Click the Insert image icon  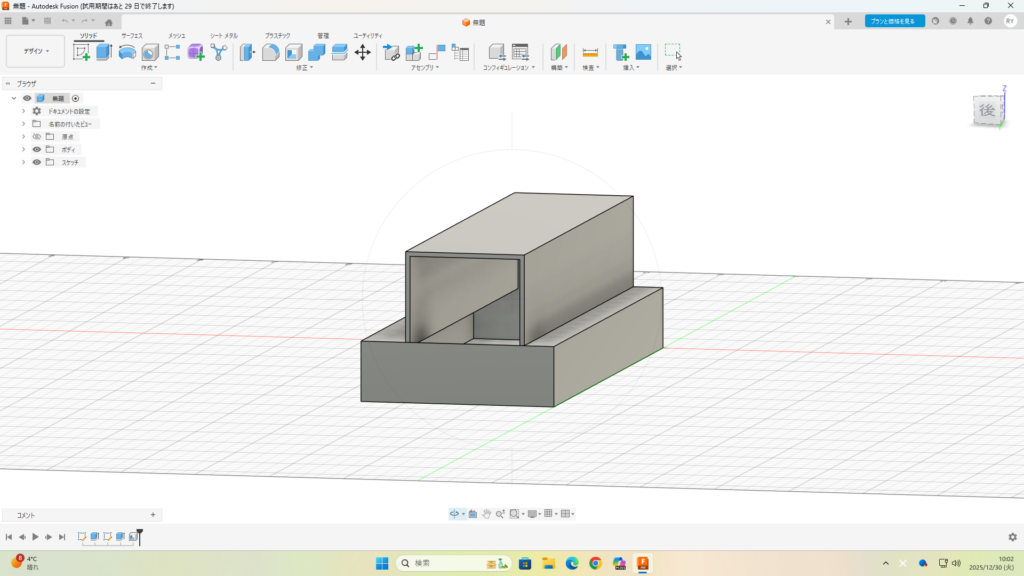(x=643, y=52)
